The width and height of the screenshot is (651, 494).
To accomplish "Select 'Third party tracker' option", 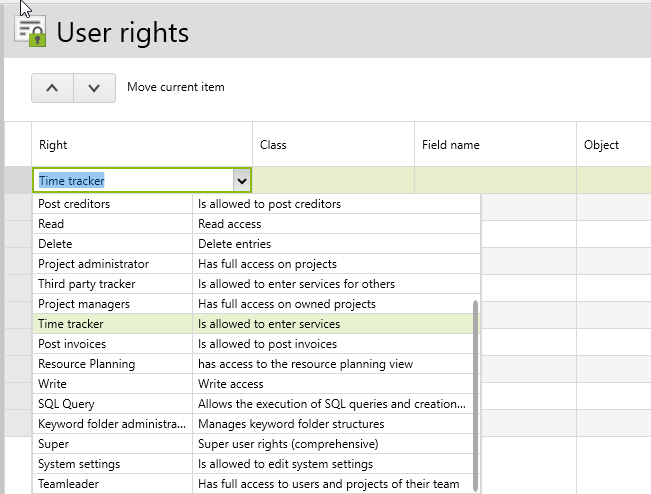I will 86,284.
